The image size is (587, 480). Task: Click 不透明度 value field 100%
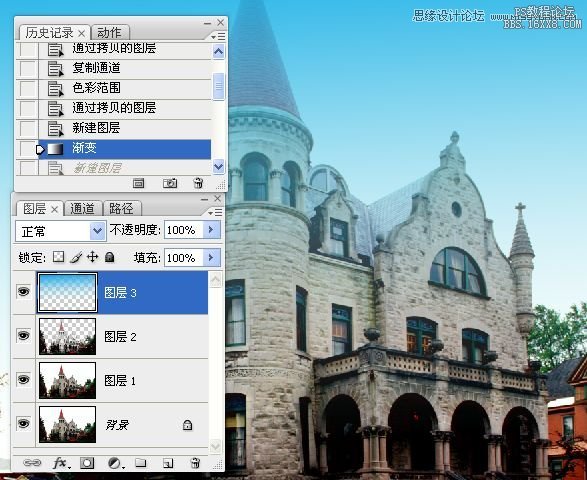[183, 230]
